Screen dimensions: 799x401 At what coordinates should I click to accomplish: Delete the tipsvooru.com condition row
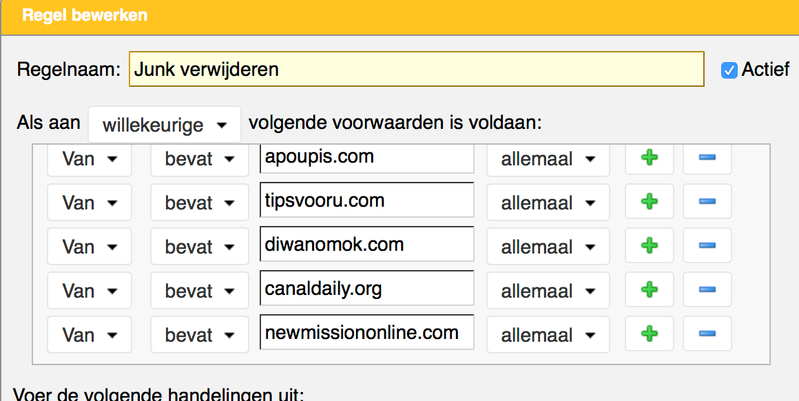707,202
